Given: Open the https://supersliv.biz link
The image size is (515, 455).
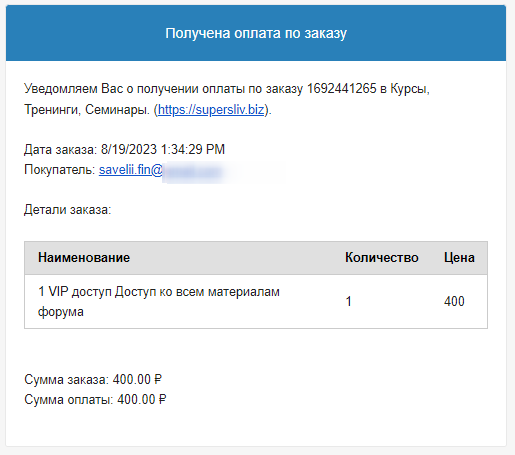Looking at the screenshot, I should pyautogui.click(x=211, y=110).
